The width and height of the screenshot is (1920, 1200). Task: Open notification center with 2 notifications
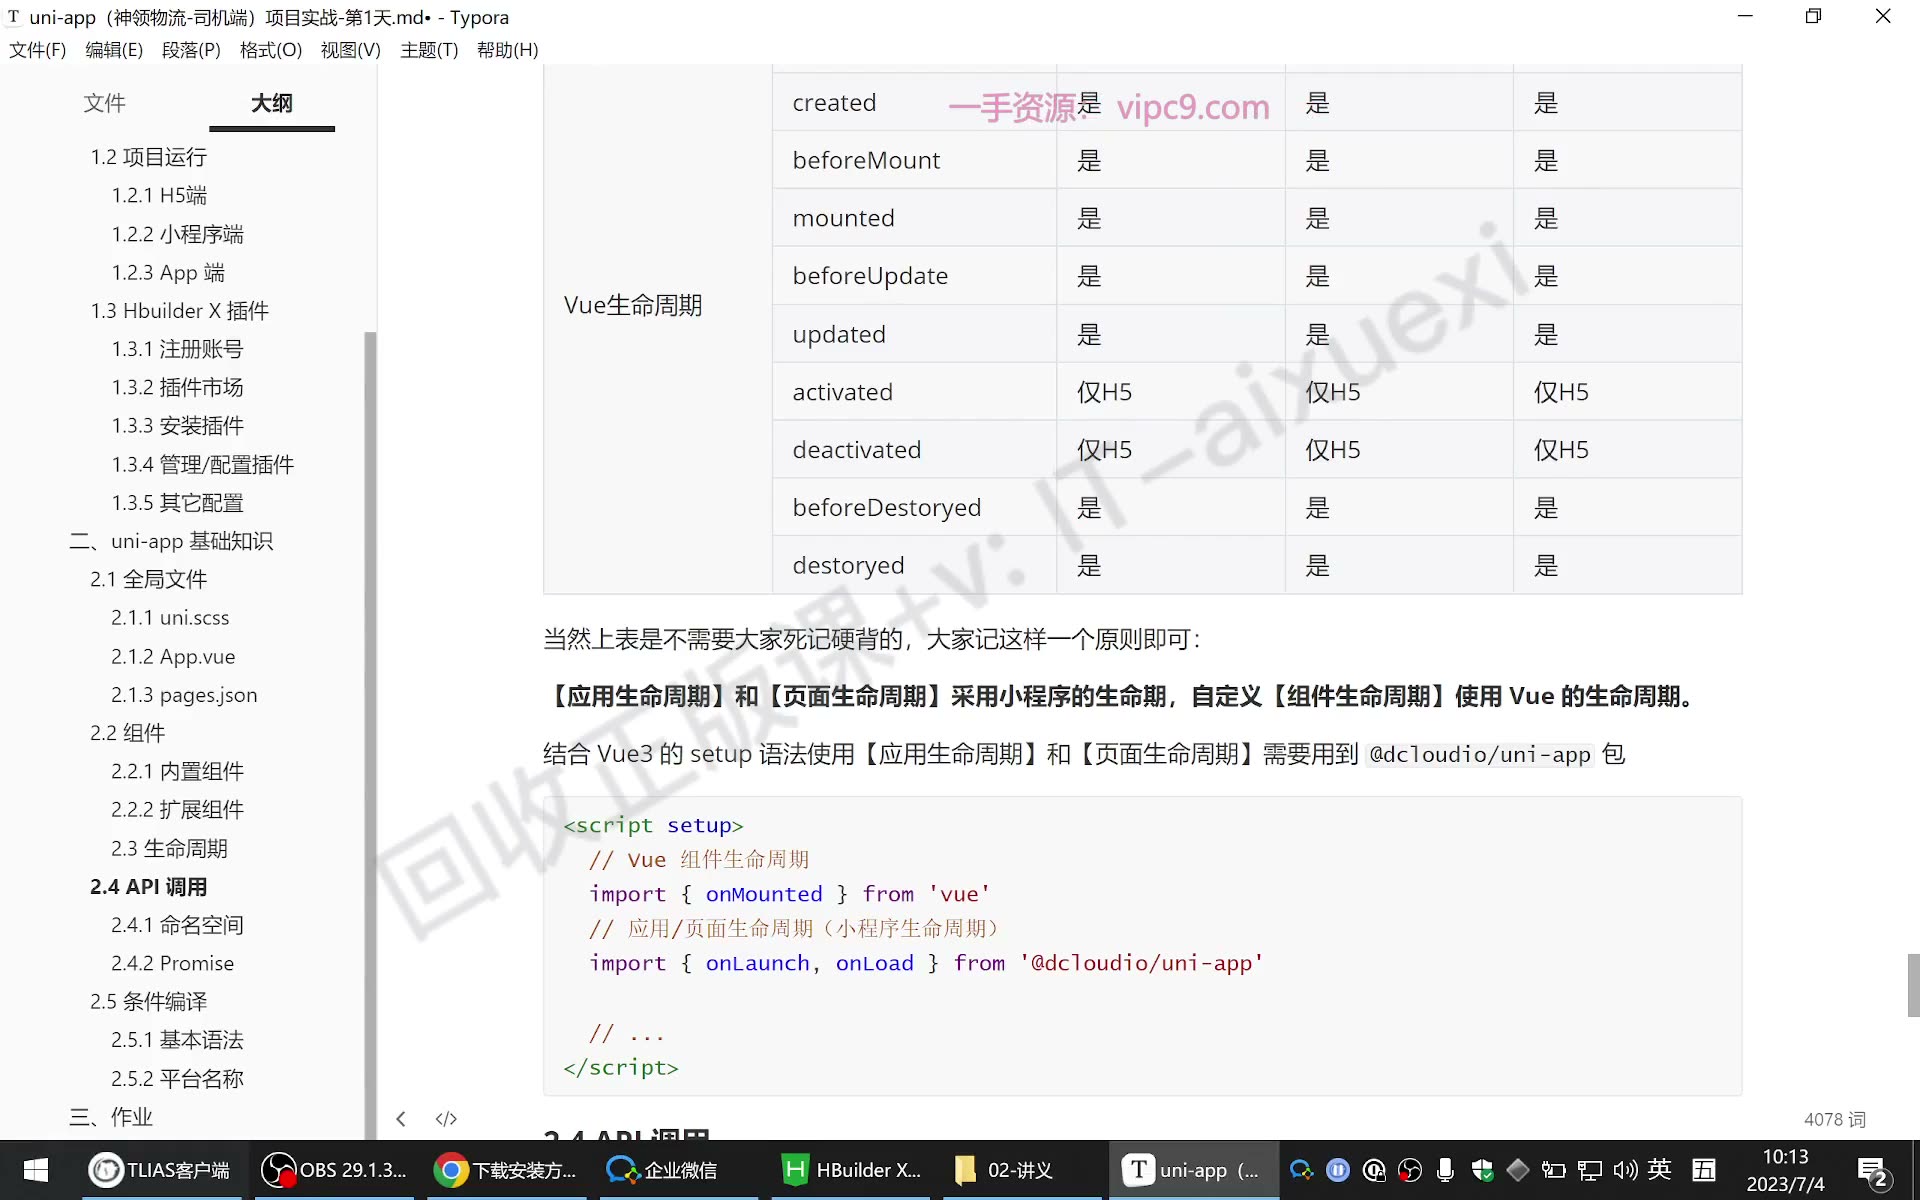(x=1871, y=1171)
